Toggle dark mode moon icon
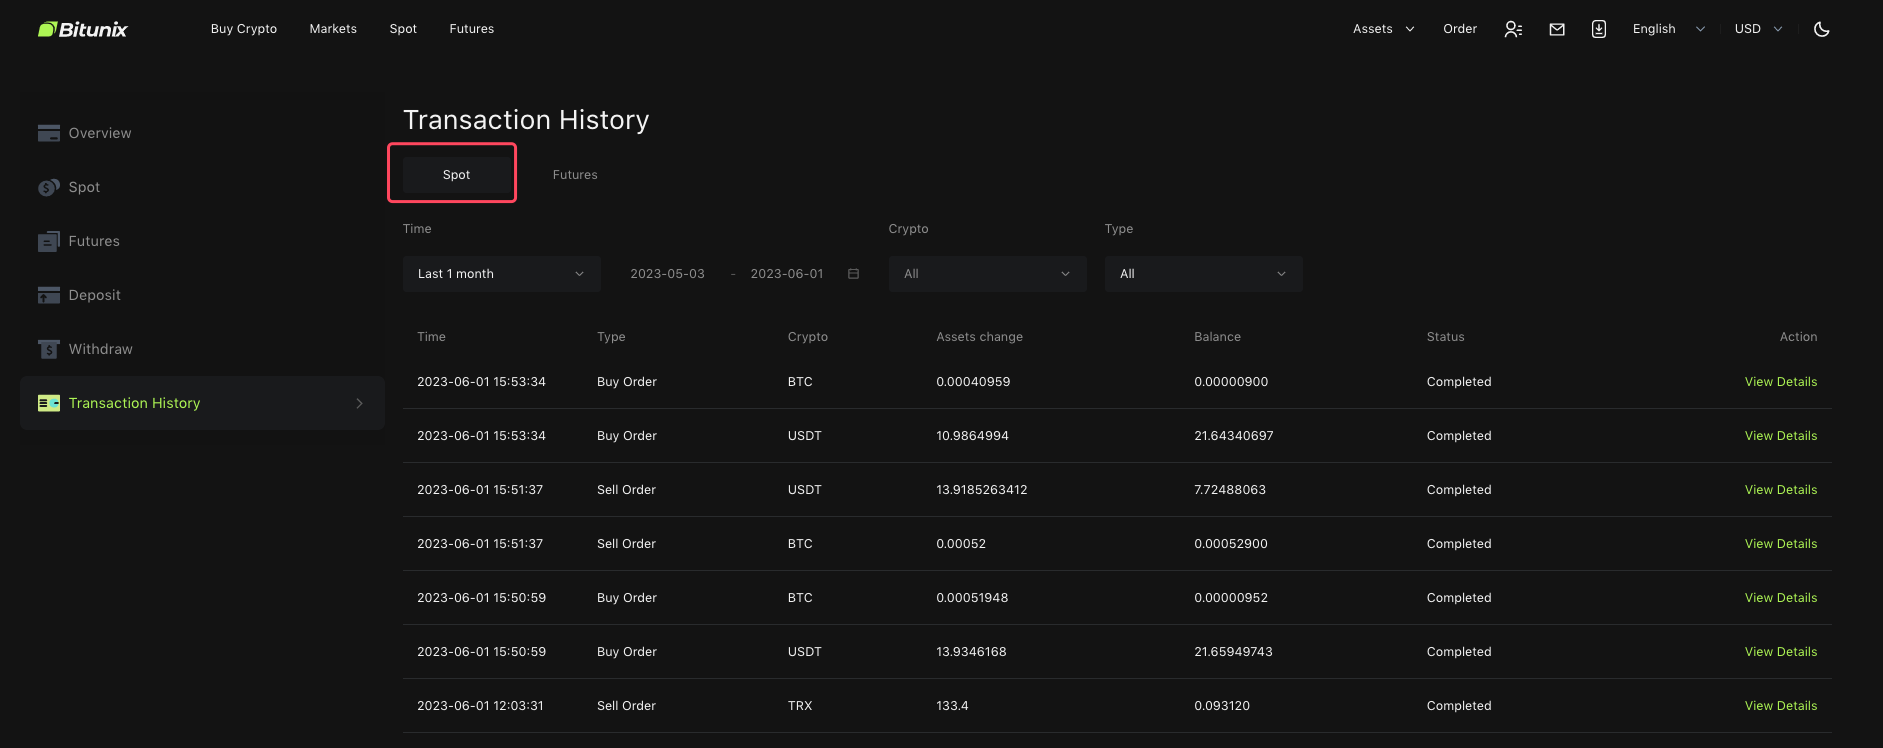Screen dimensions: 1883x748 [x=1822, y=29]
